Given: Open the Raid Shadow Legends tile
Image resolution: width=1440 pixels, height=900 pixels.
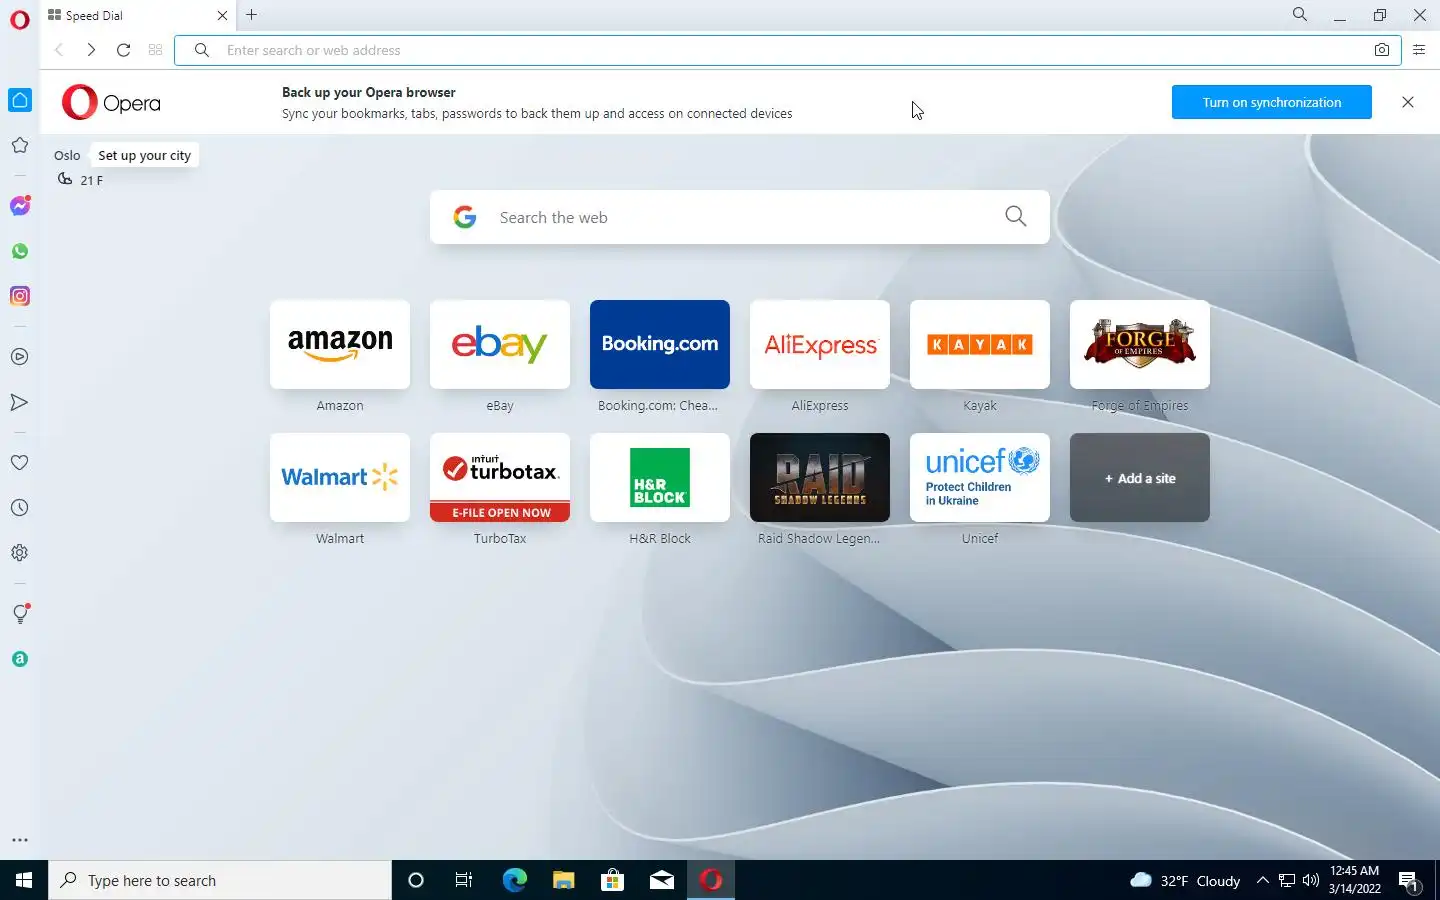Looking at the screenshot, I should (820, 478).
